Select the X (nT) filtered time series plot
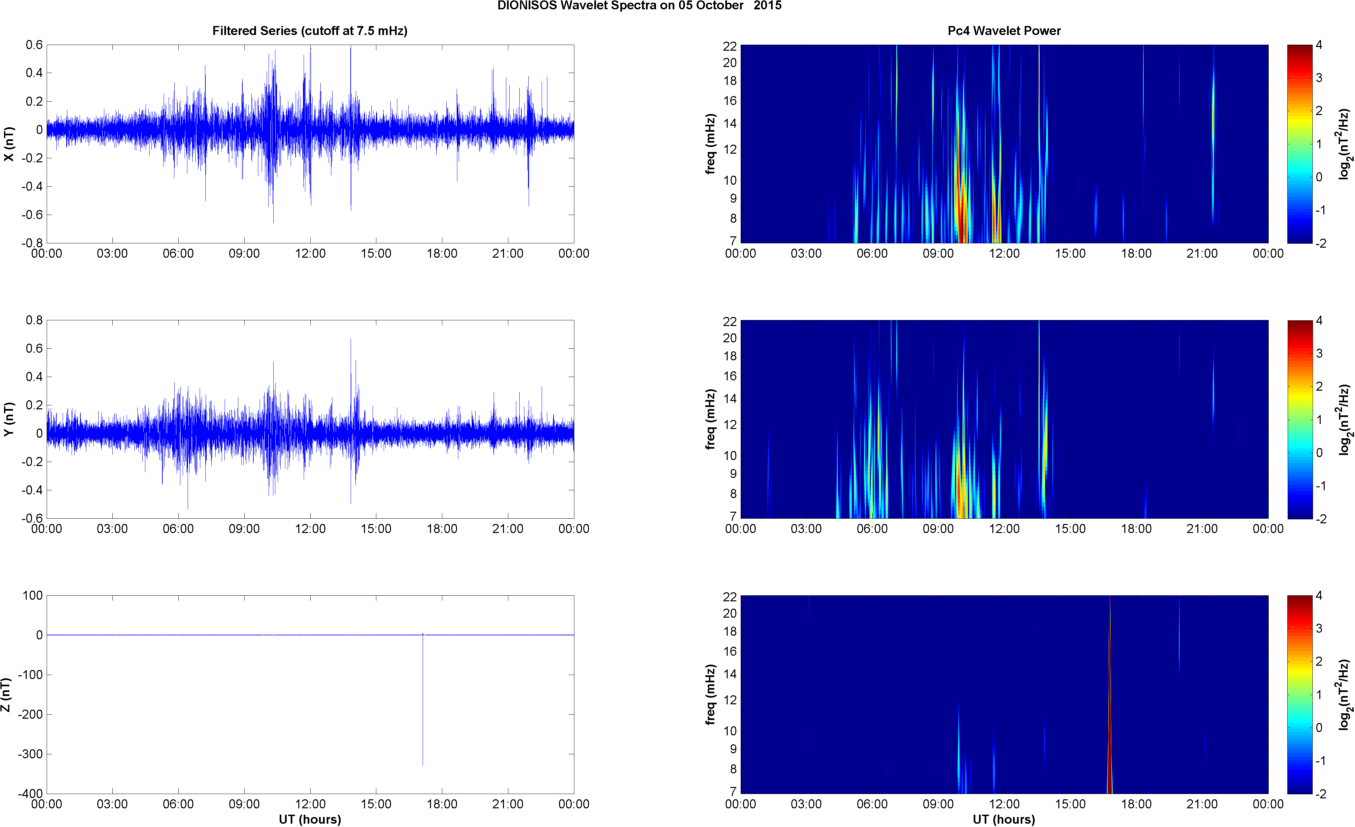Image resolution: width=1355 pixels, height=827 pixels. point(310,144)
